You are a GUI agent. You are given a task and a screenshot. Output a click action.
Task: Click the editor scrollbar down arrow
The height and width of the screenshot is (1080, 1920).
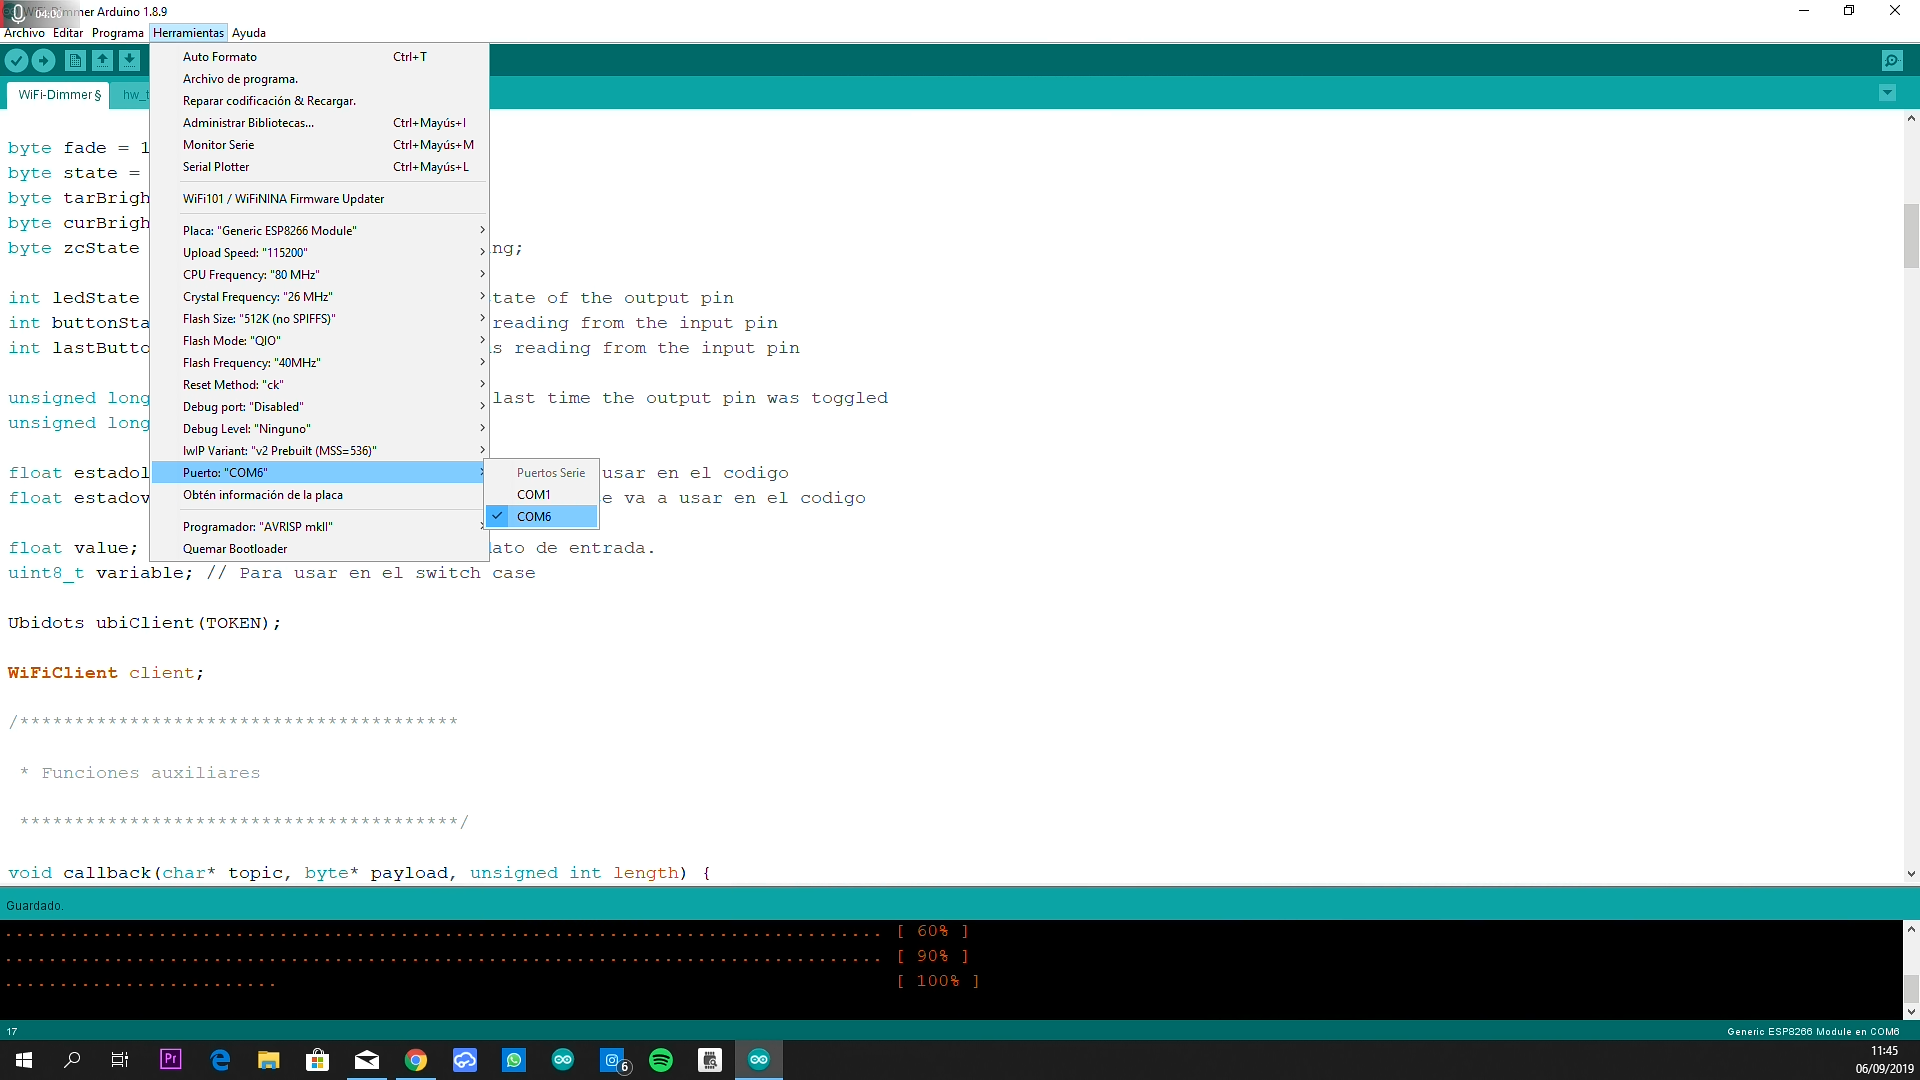tap(1911, 874)
